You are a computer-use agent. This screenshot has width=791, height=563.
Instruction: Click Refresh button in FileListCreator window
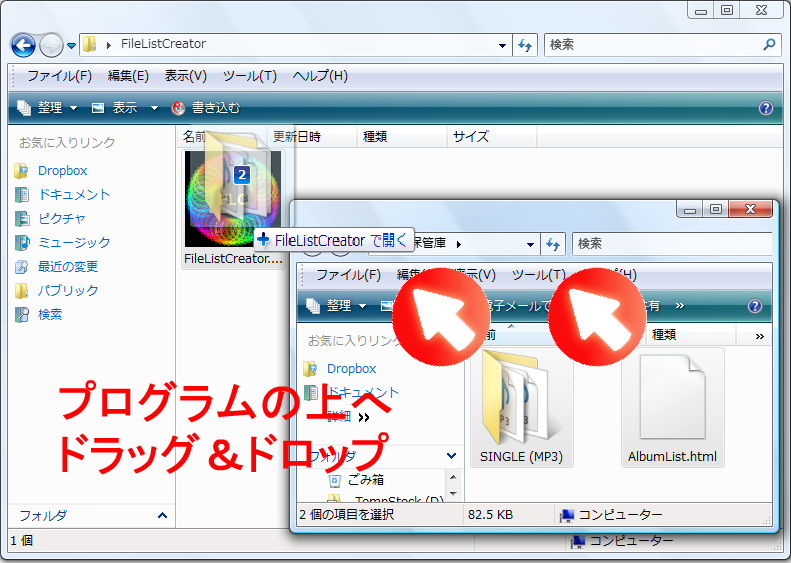point(525,45)
